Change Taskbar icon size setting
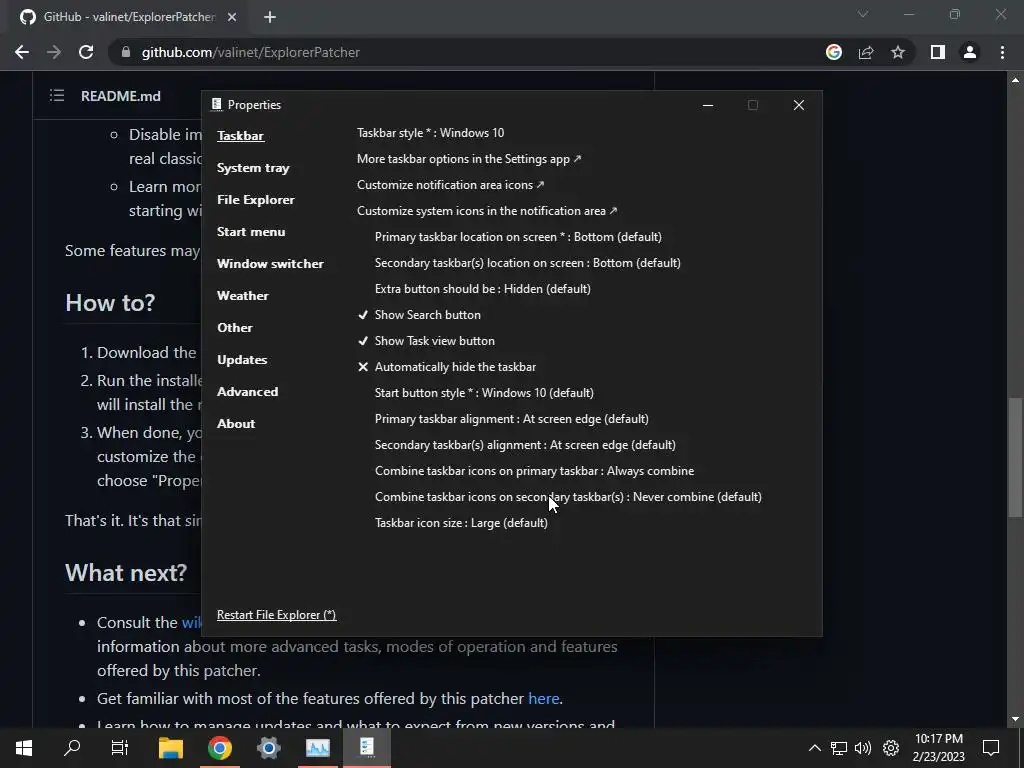Screen dimensions: 1024x768 [x=461, y=523]
